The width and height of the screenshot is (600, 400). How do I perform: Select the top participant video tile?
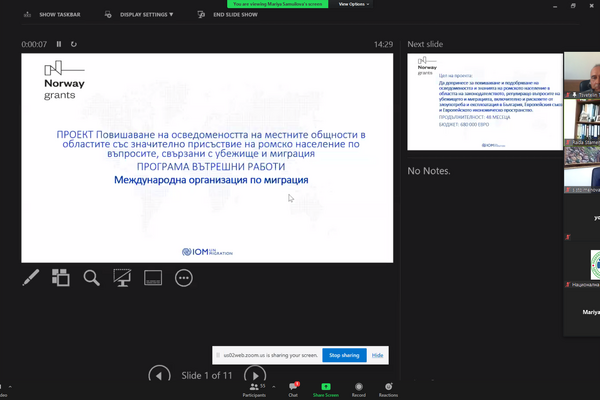[x=582, y=75]
